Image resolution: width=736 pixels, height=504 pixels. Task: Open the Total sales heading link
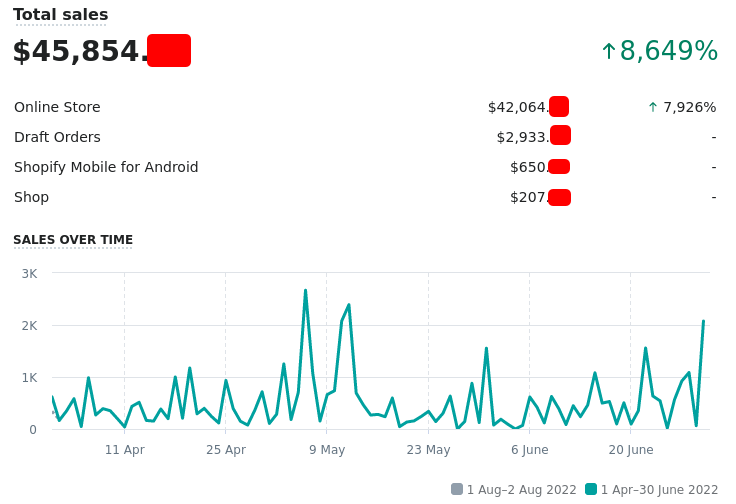pos(60,15)
